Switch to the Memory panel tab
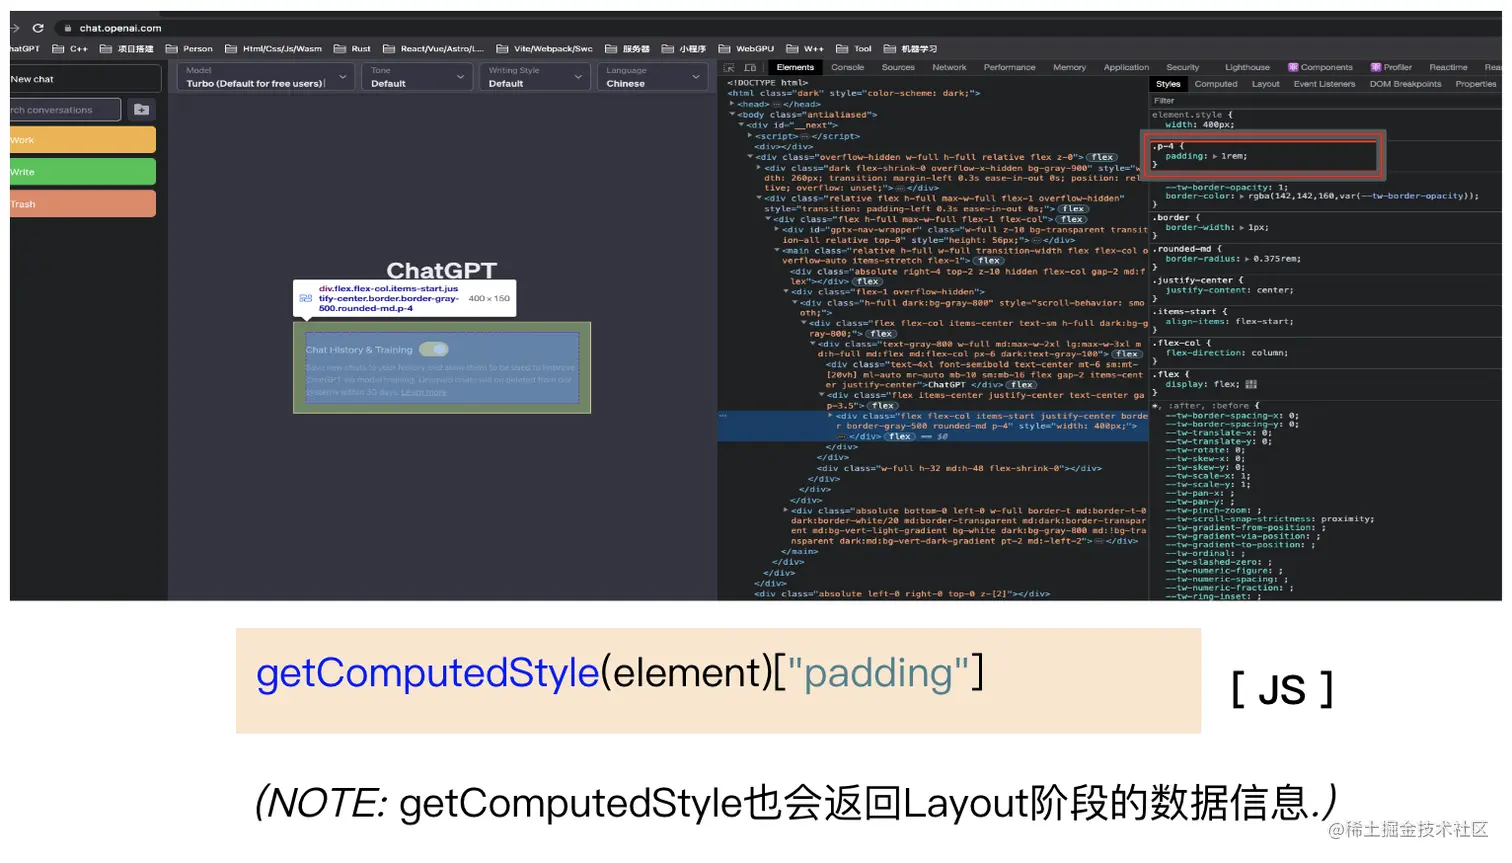1512x863 pixels. 1069,67
